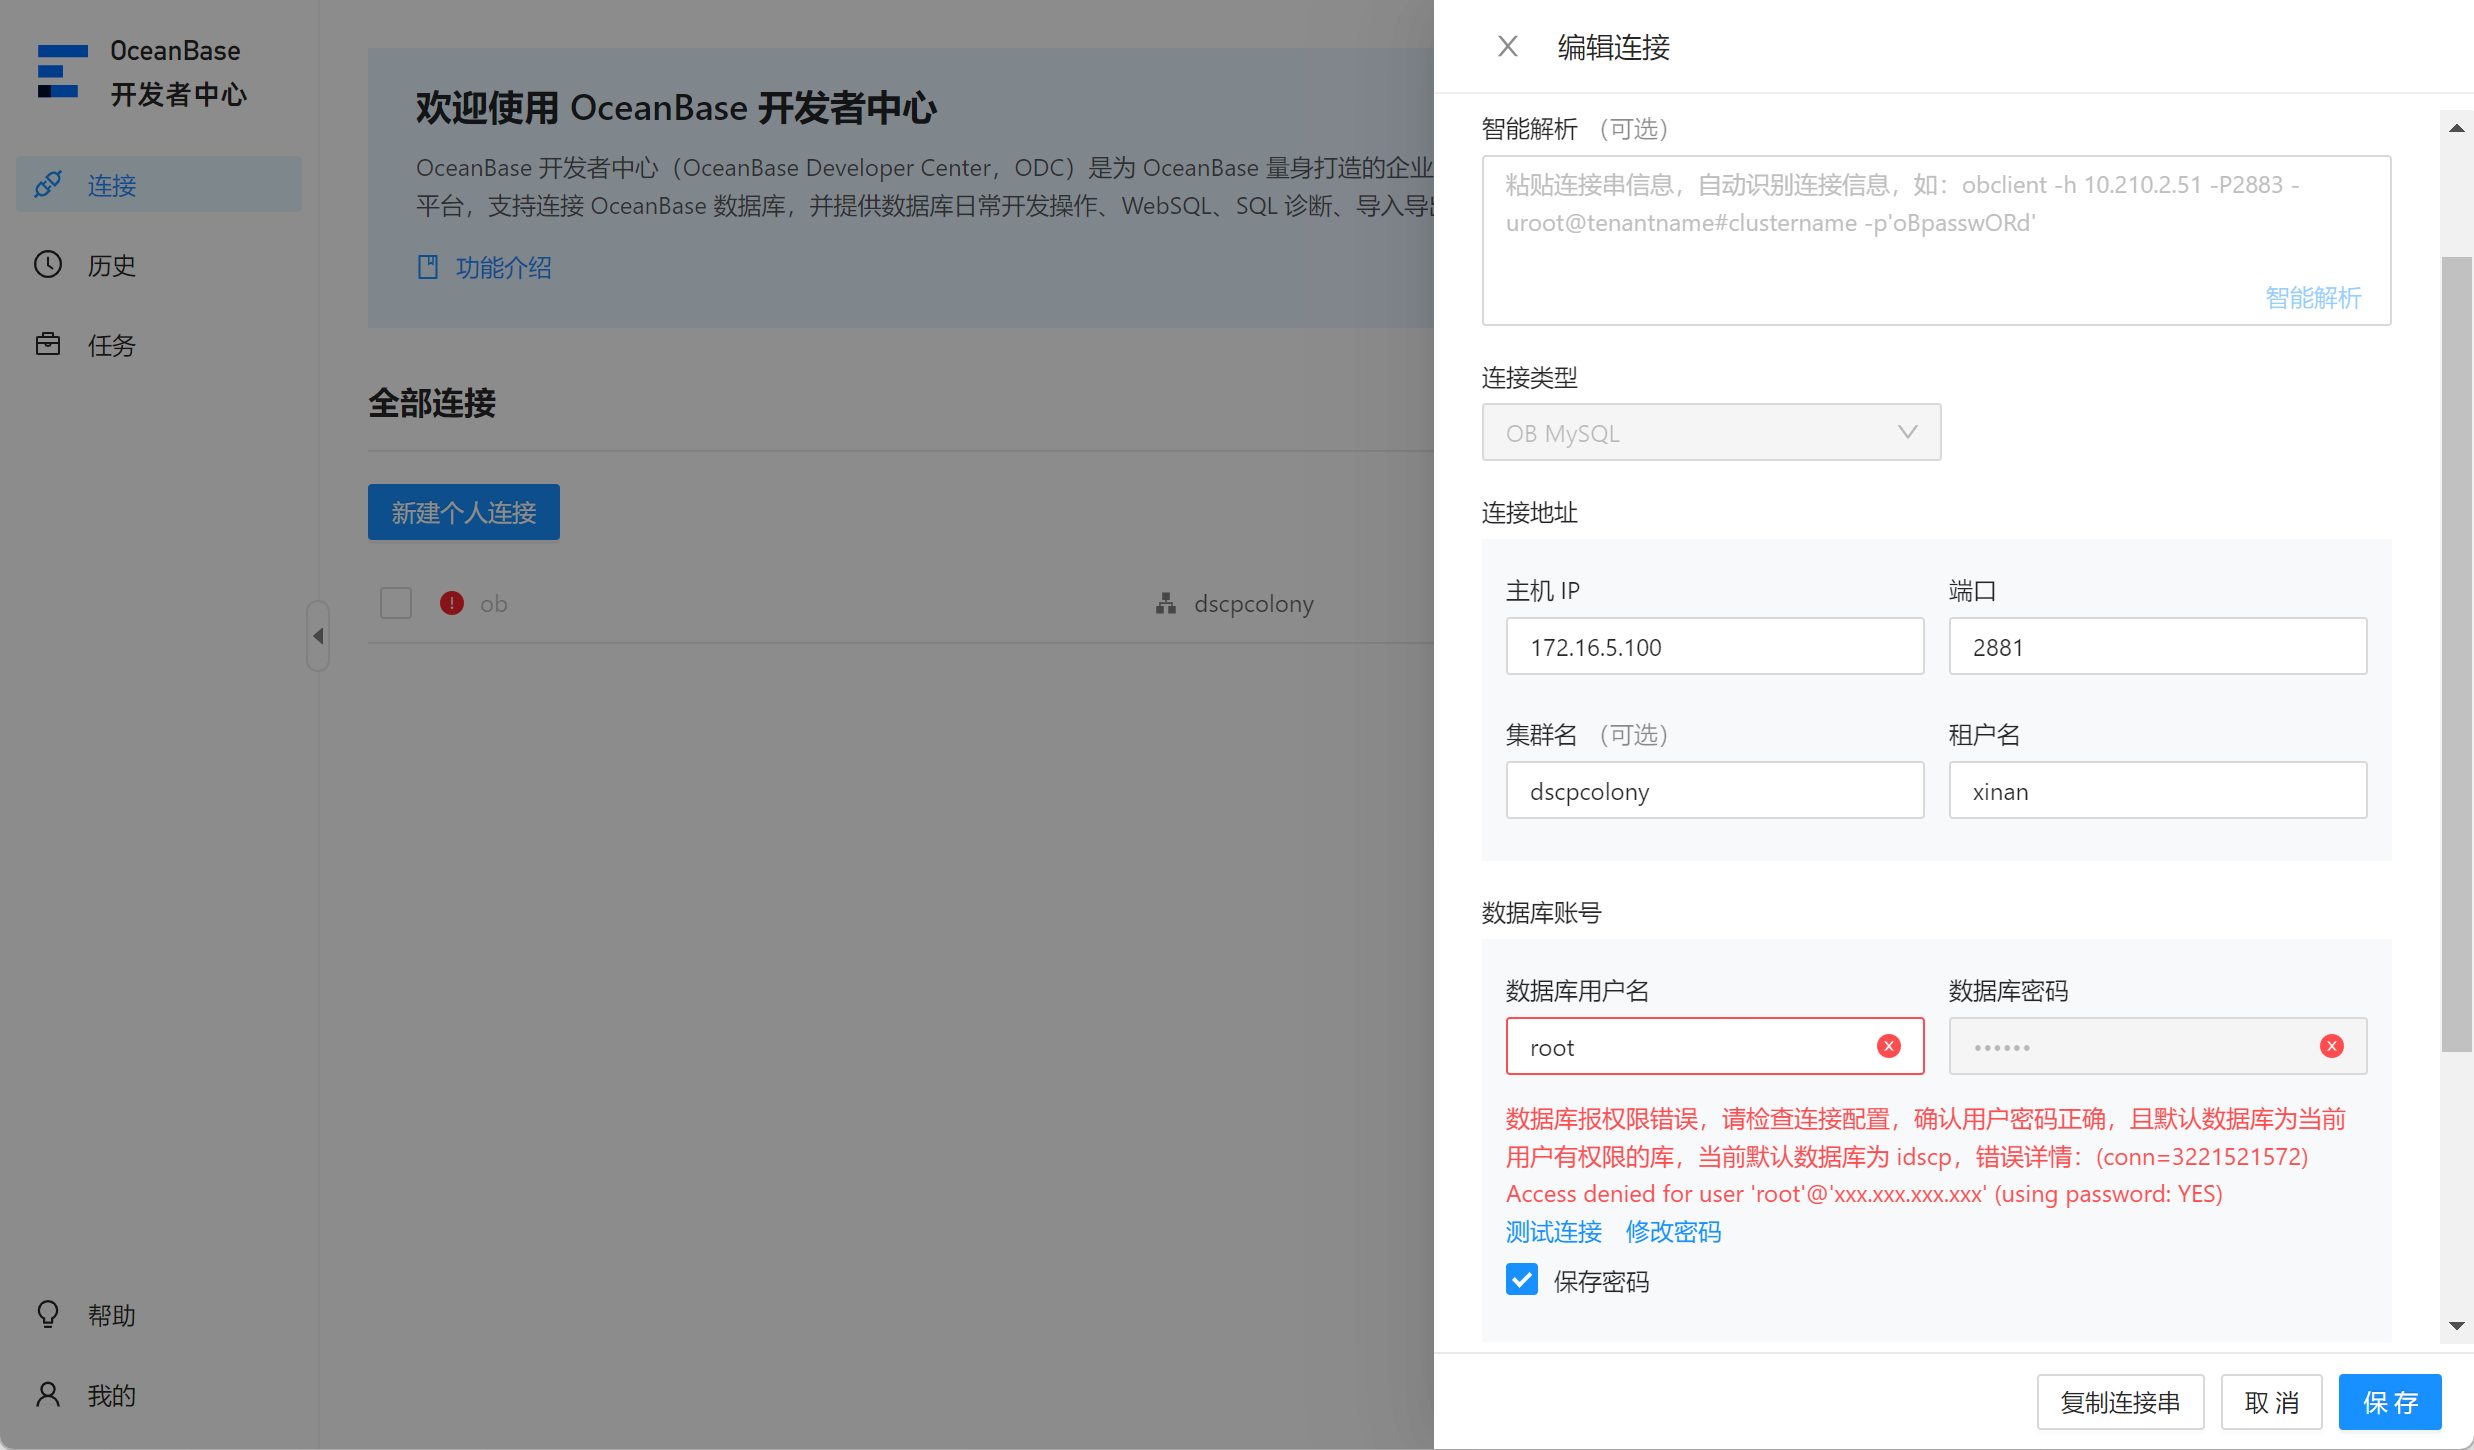The image size is (2474, 1450).
Task: Click the cluster icon beside dscpcolony
Action: click(1165, 603)
